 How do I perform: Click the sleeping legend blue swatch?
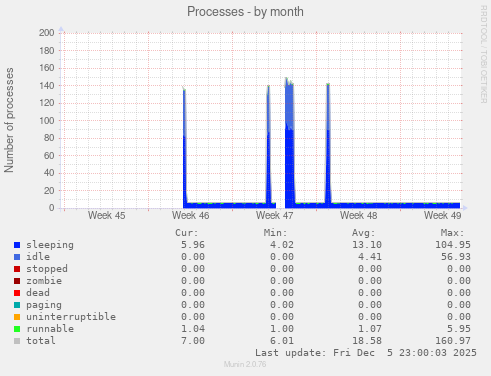tap(17, 245)
